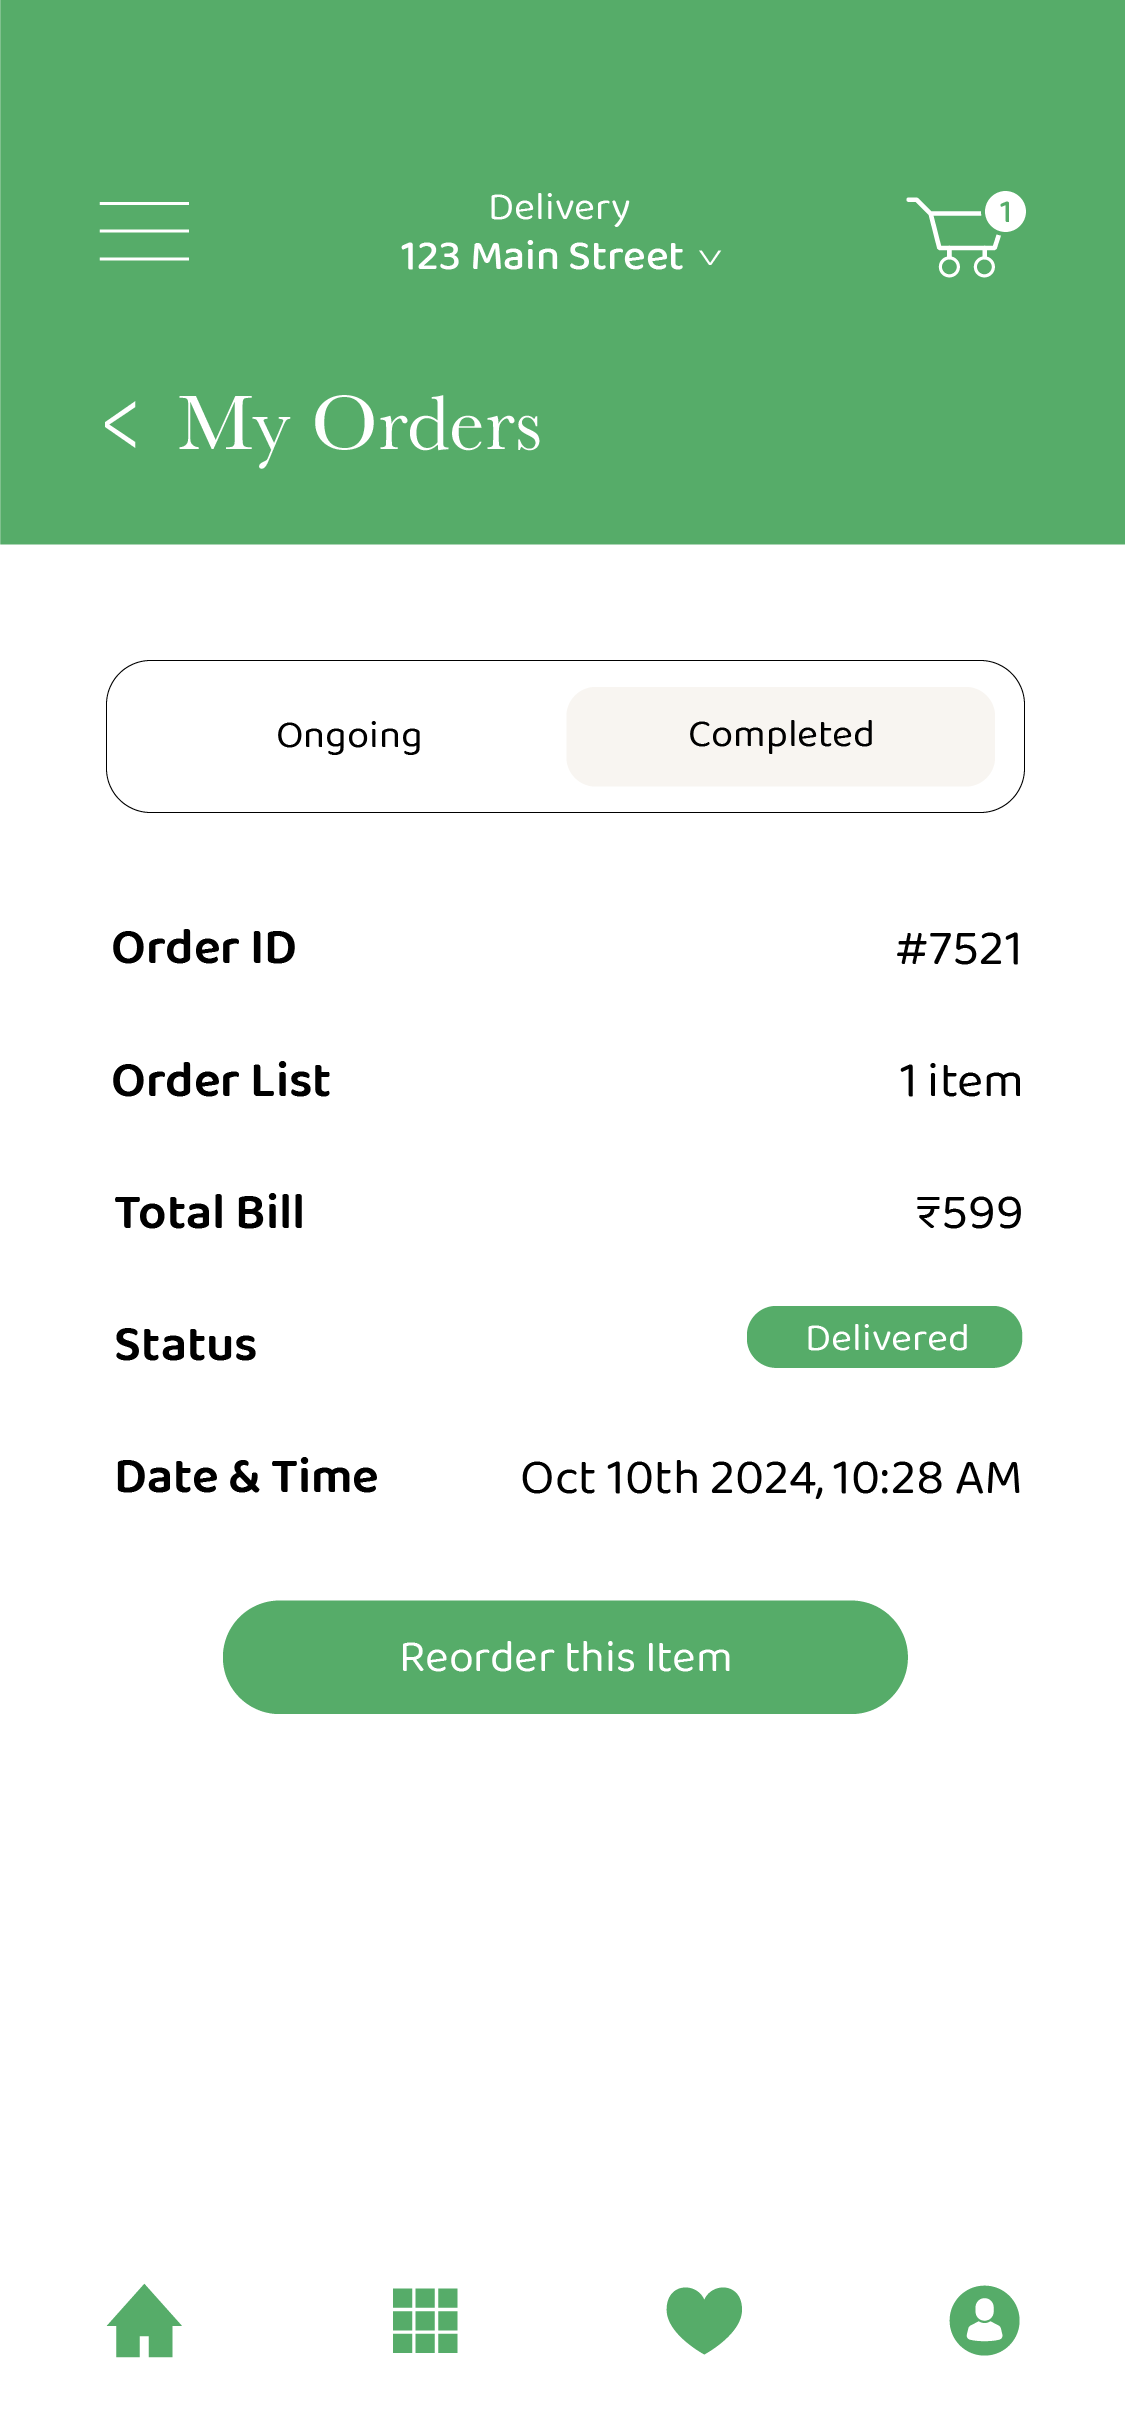Switch to the Completed tab
1125x2436 pixels.
780,736
